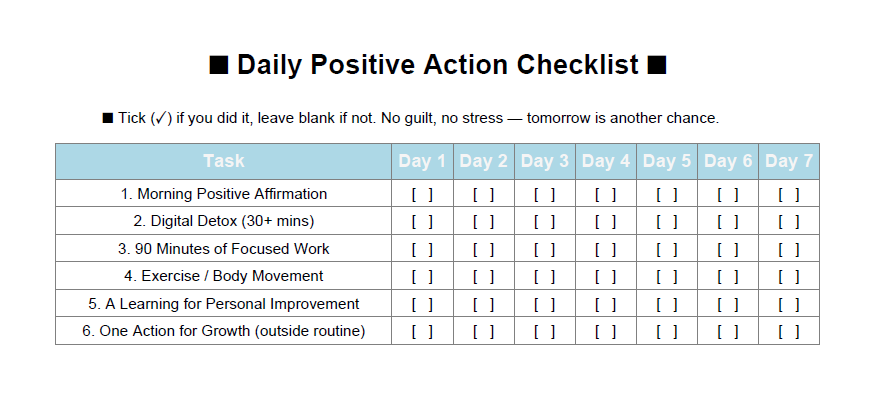Tick Day 7 box for Morning Positive Affirmation
Viewport: 871px width, 406px height.
click(x=789, y=194)
